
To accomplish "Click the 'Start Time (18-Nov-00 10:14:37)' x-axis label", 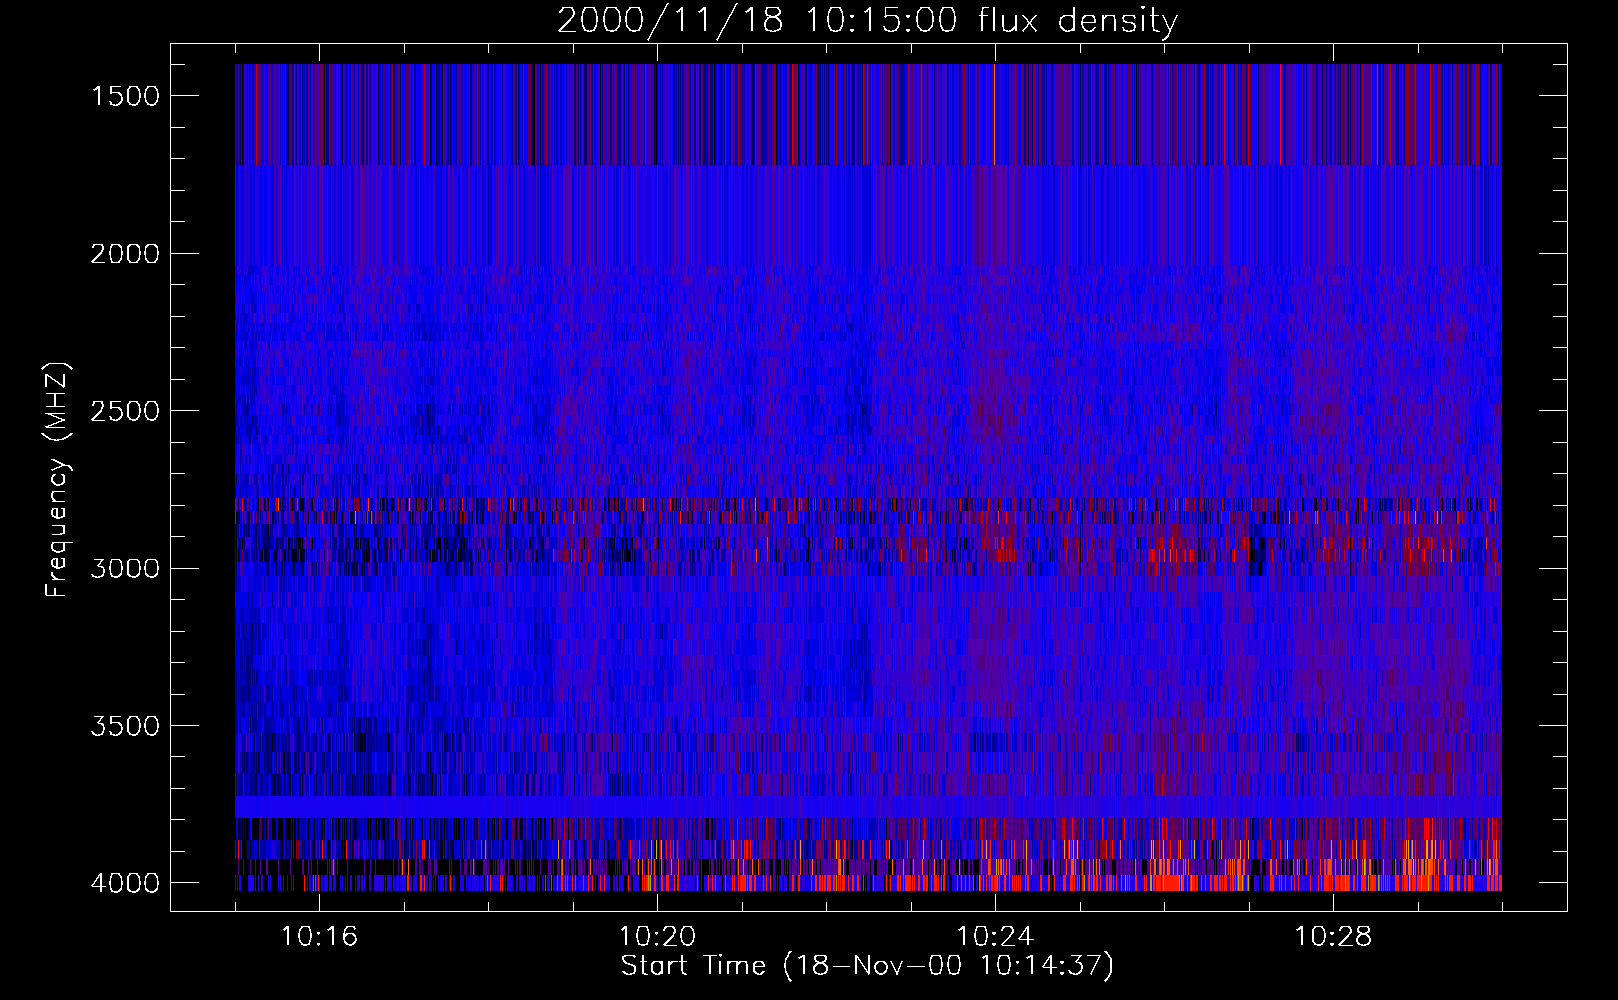I will point(867,966).
